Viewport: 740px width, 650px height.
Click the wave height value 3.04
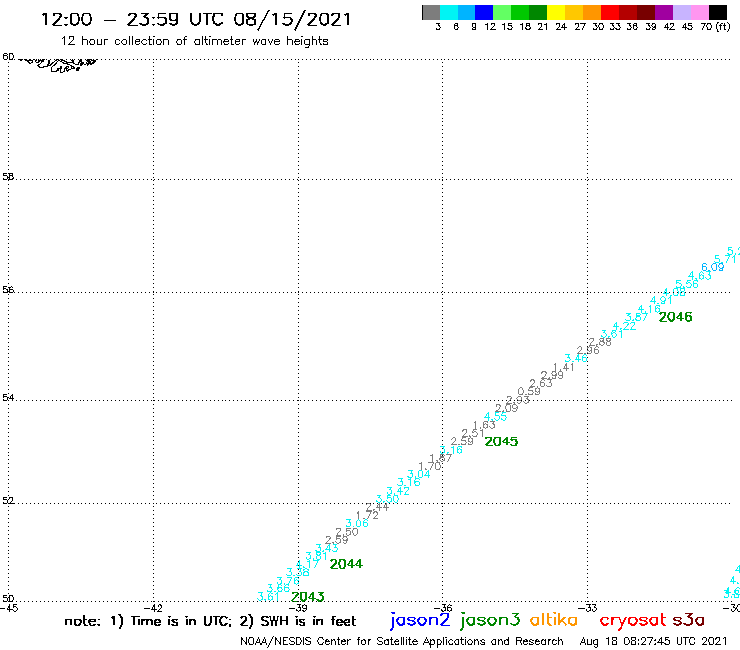(x=419, y=474)
